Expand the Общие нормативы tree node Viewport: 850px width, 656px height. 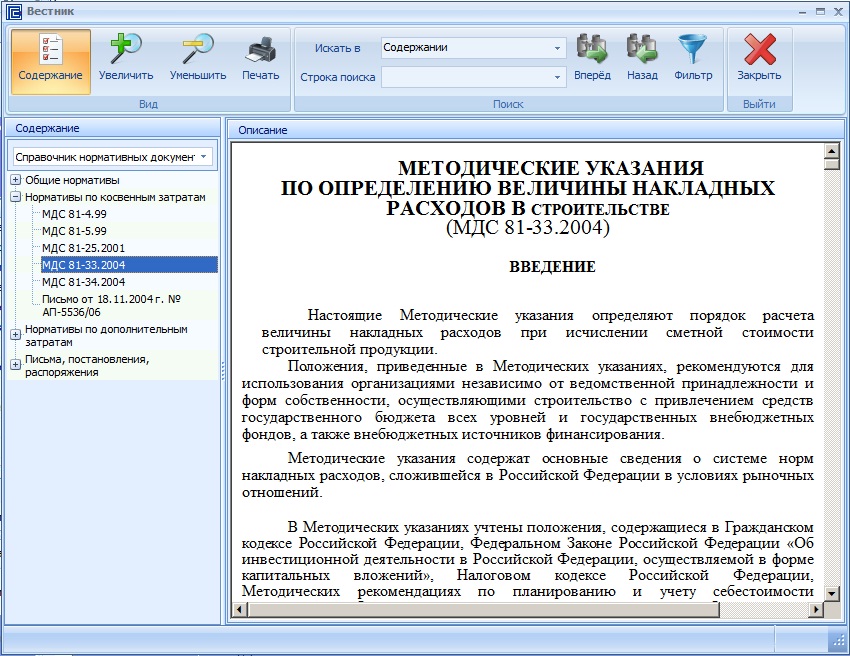(x=16, y=181)
